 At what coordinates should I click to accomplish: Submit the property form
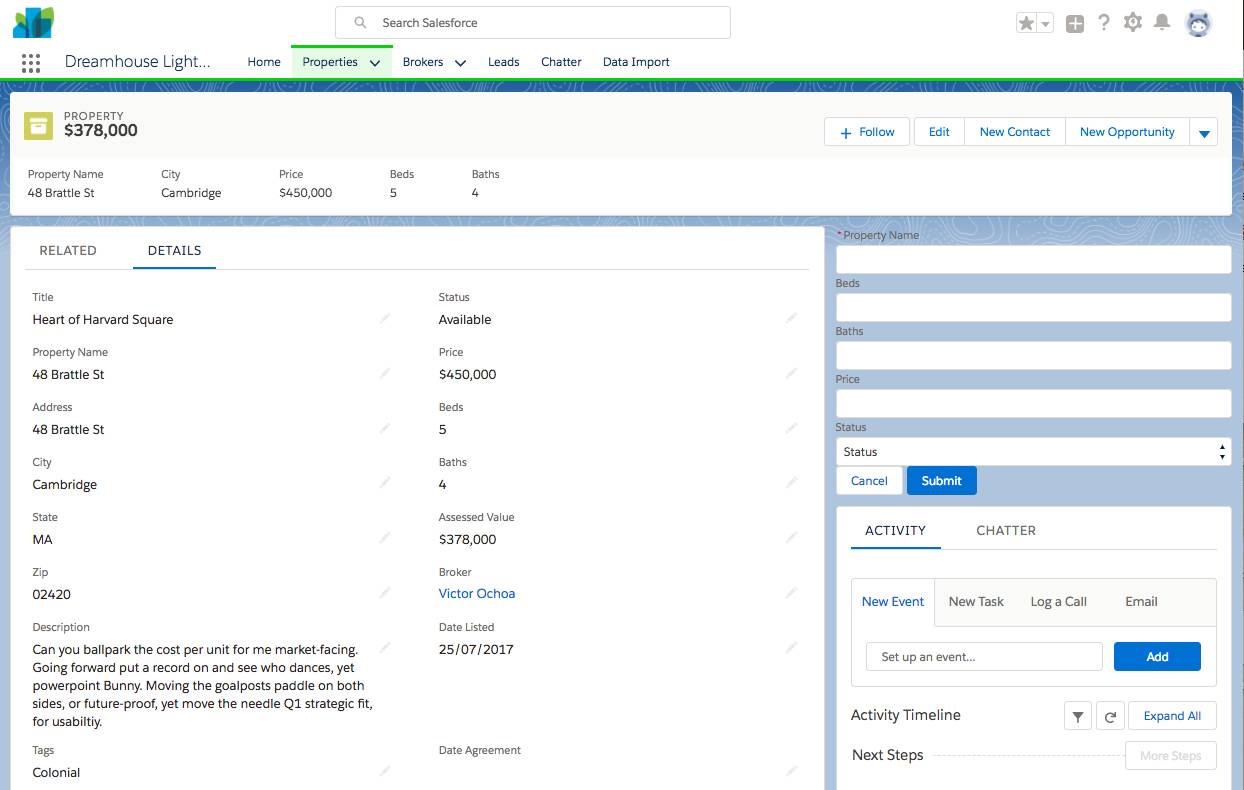pos(942,481)
